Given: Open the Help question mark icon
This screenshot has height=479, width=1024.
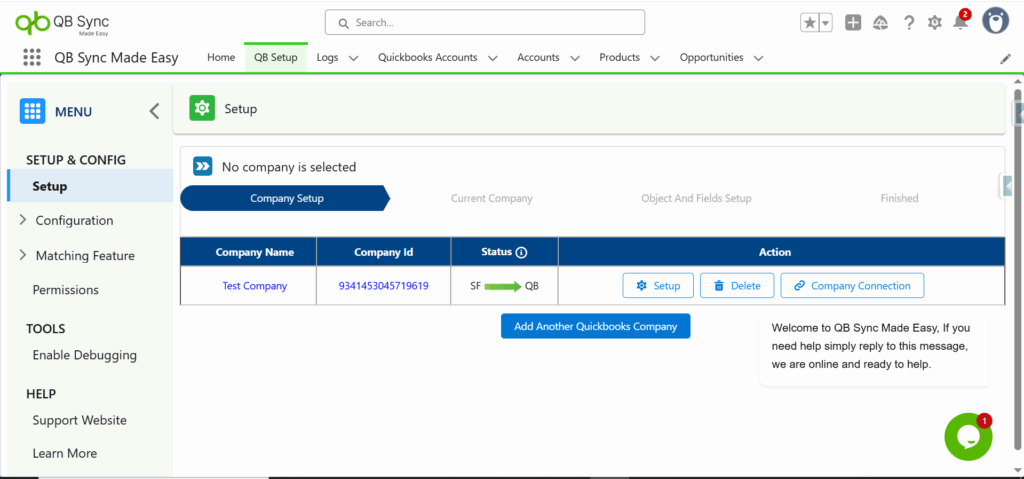Looking at the screenshot, I should 909,23.
